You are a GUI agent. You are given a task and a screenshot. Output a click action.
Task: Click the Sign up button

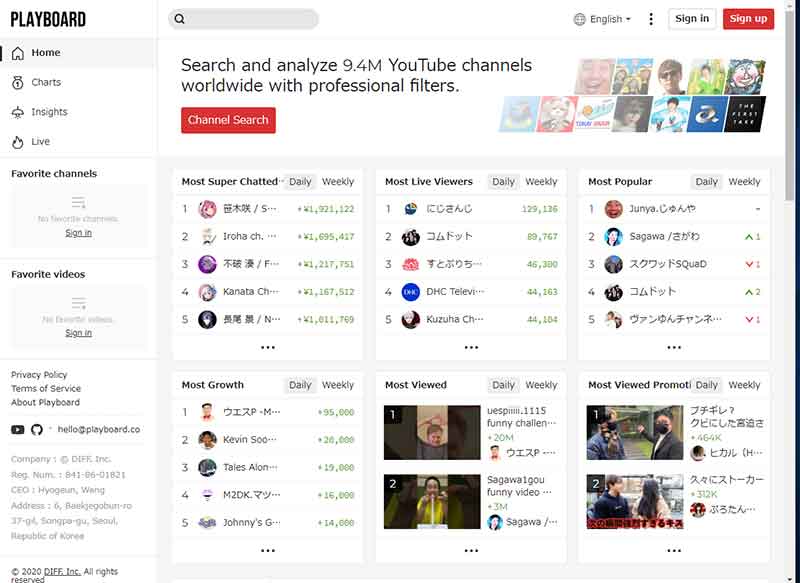tap(748, 19)
